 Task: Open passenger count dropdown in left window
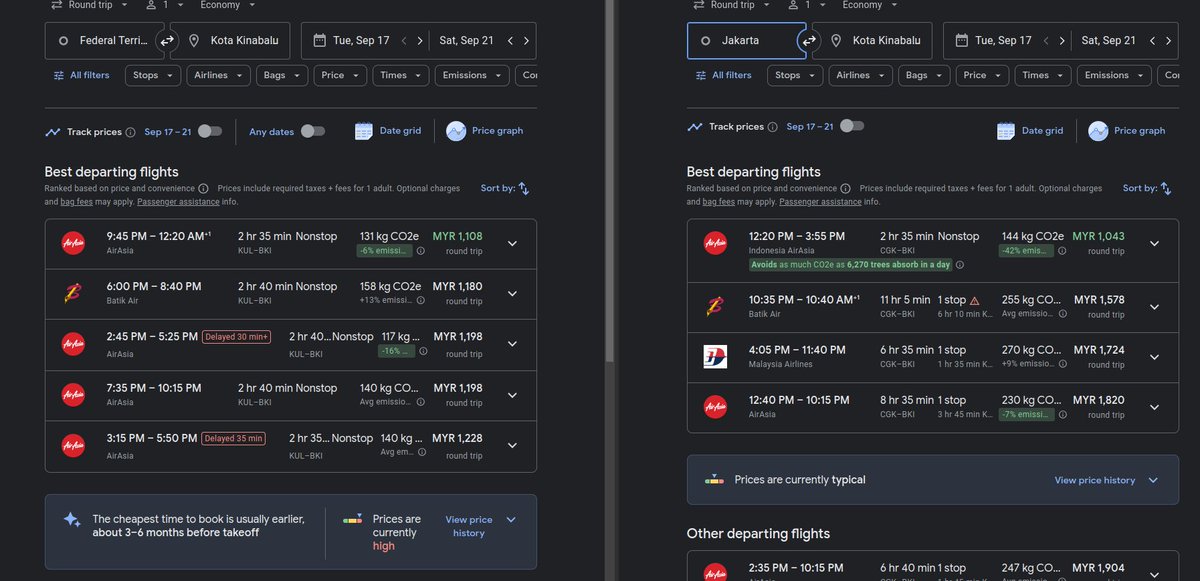point(166,5)
